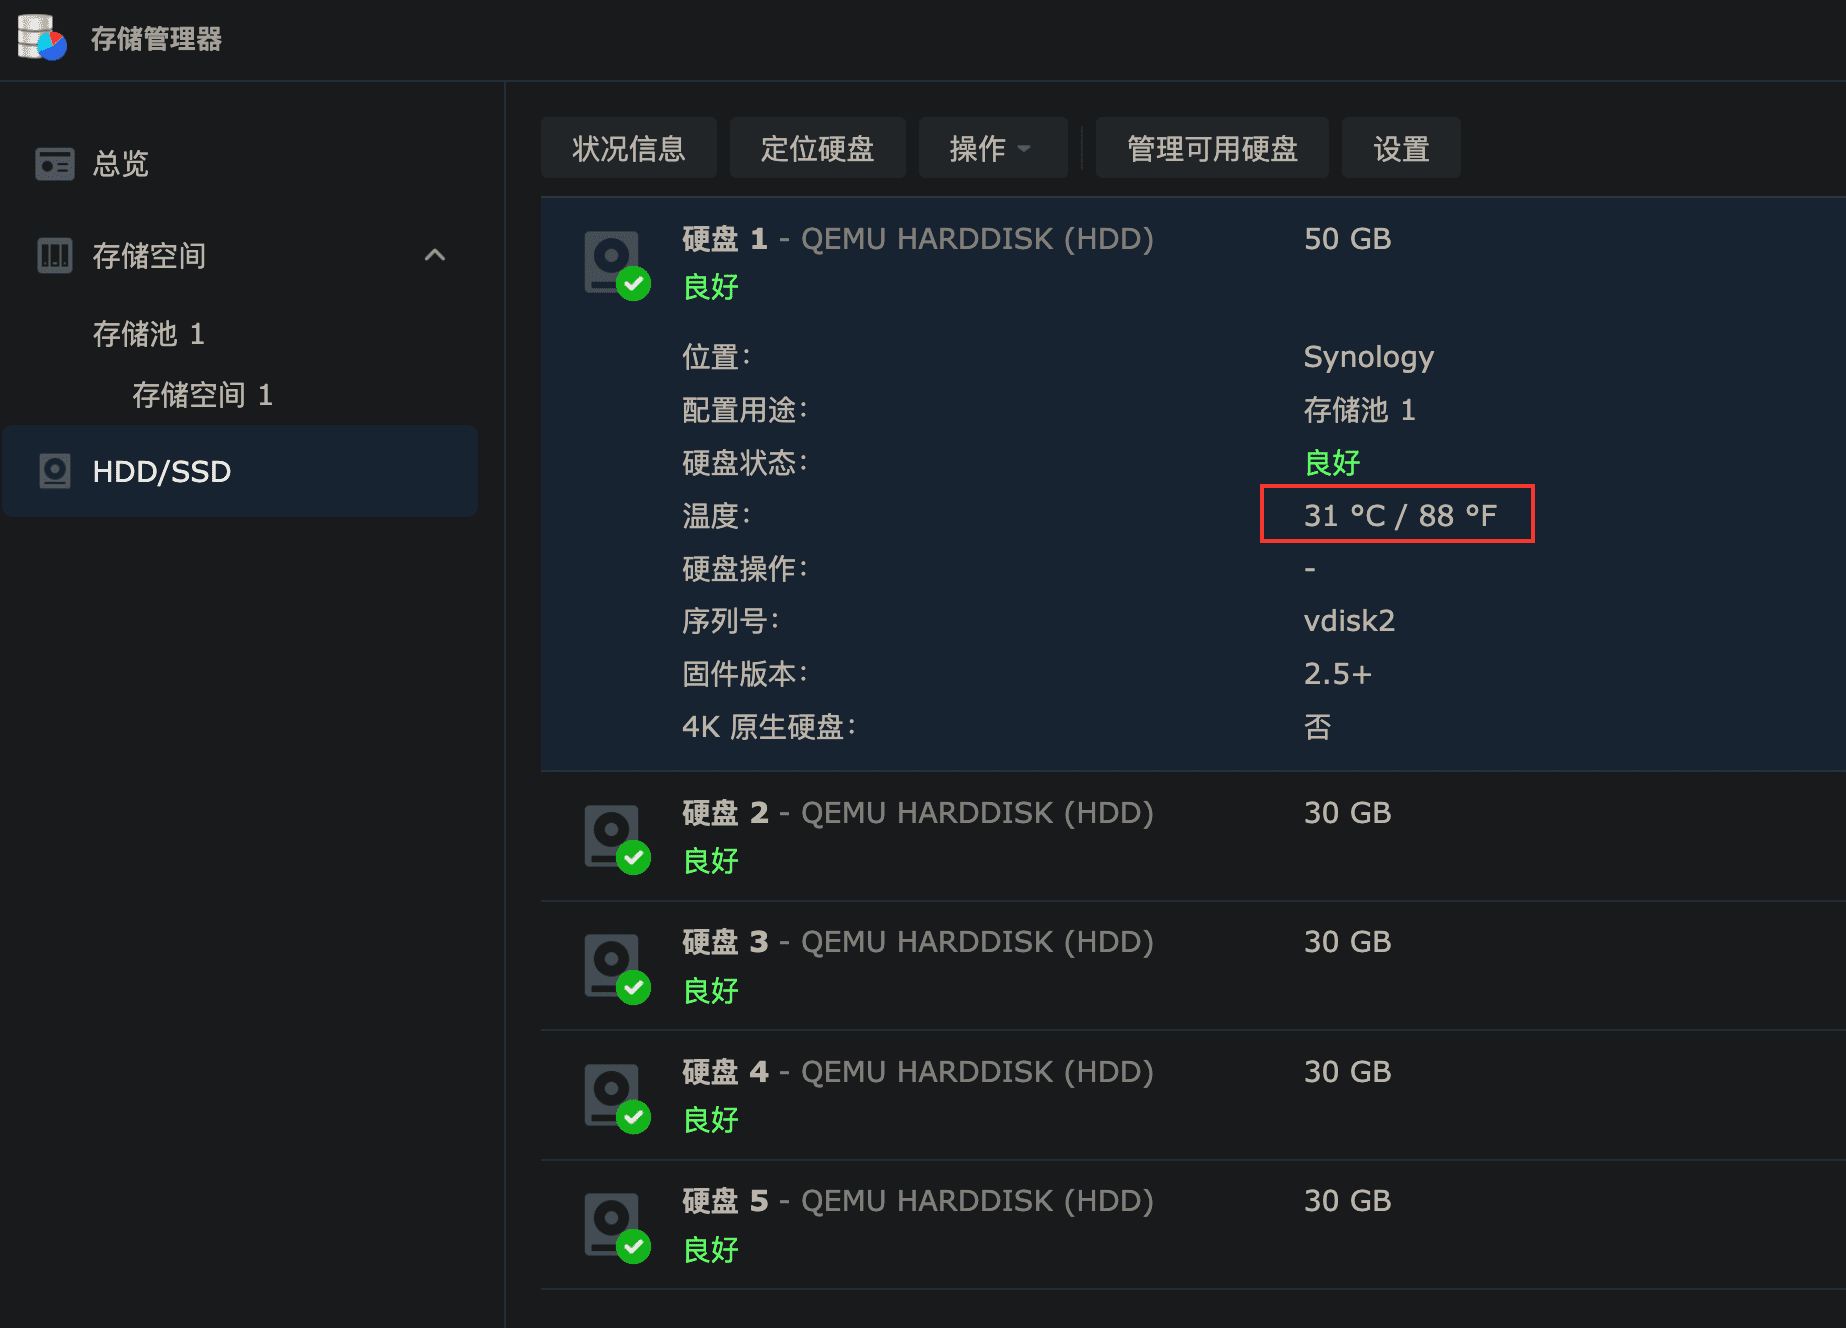Click the 温度 label
Screen dimensions: 1846x1328
pos(716,516)
